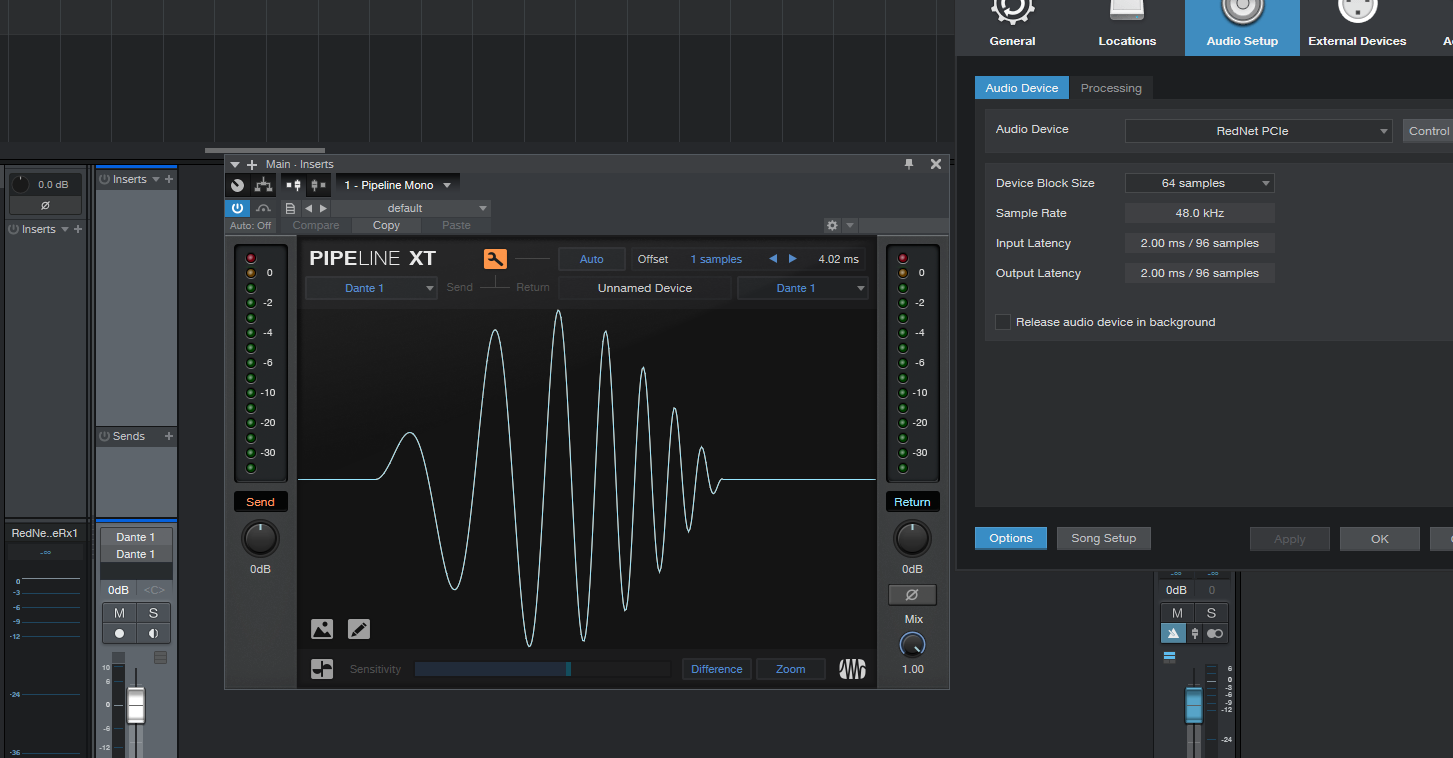Open the Control button beside the Audio Device
The image size is (1453, 758).
(1429, 131)
